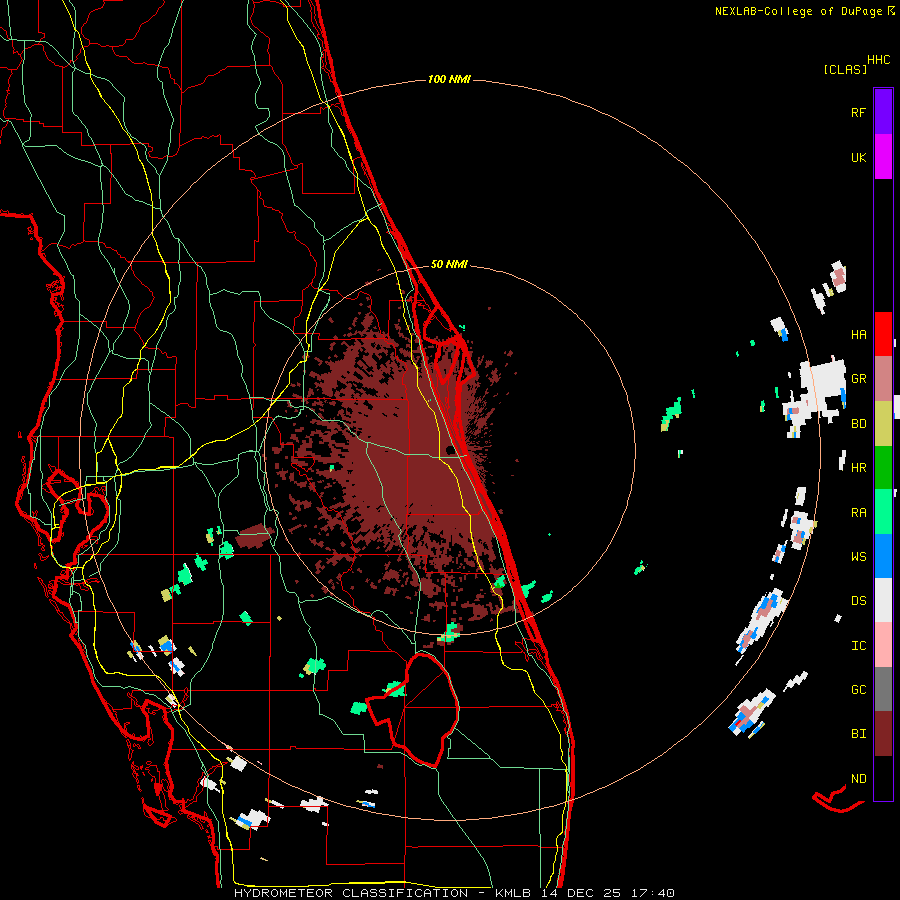Click the HHC product label

[x=878, y=60]
